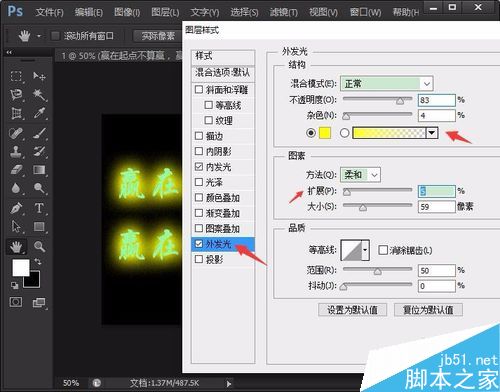
Task: Open Hand tool preset picker in options bar
Action: 39,36
